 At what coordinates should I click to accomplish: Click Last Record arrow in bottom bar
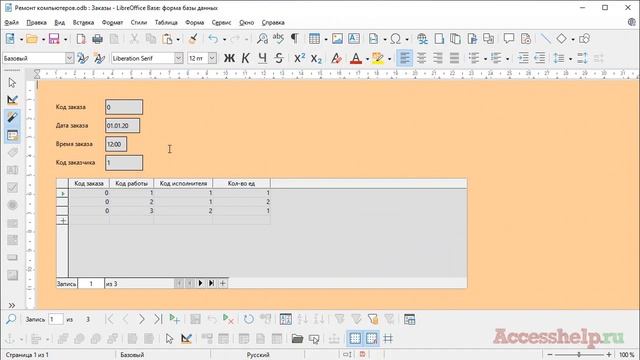tap(158, 319)
